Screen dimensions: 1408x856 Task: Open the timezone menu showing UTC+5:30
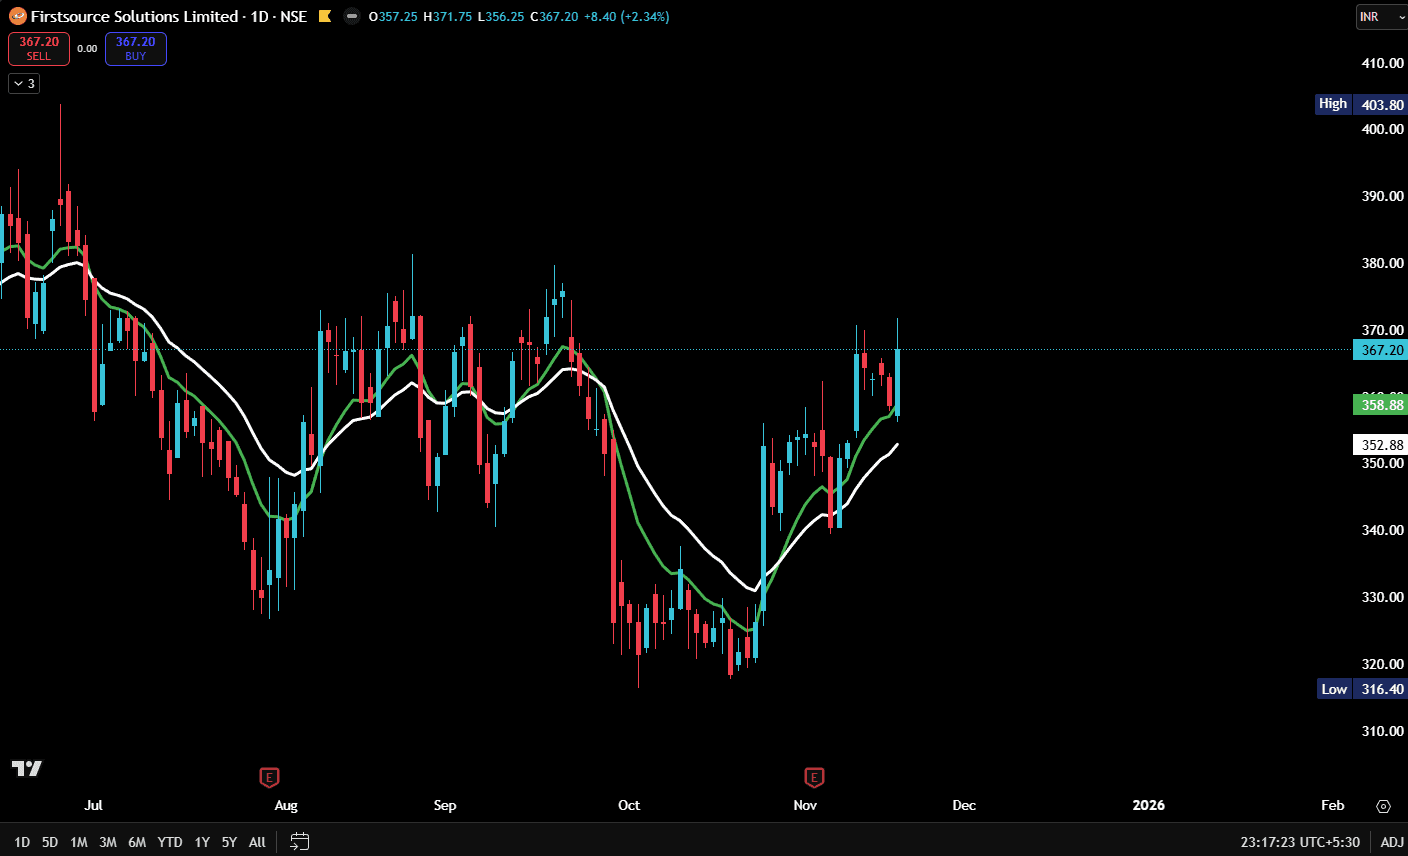[1300, 842]
